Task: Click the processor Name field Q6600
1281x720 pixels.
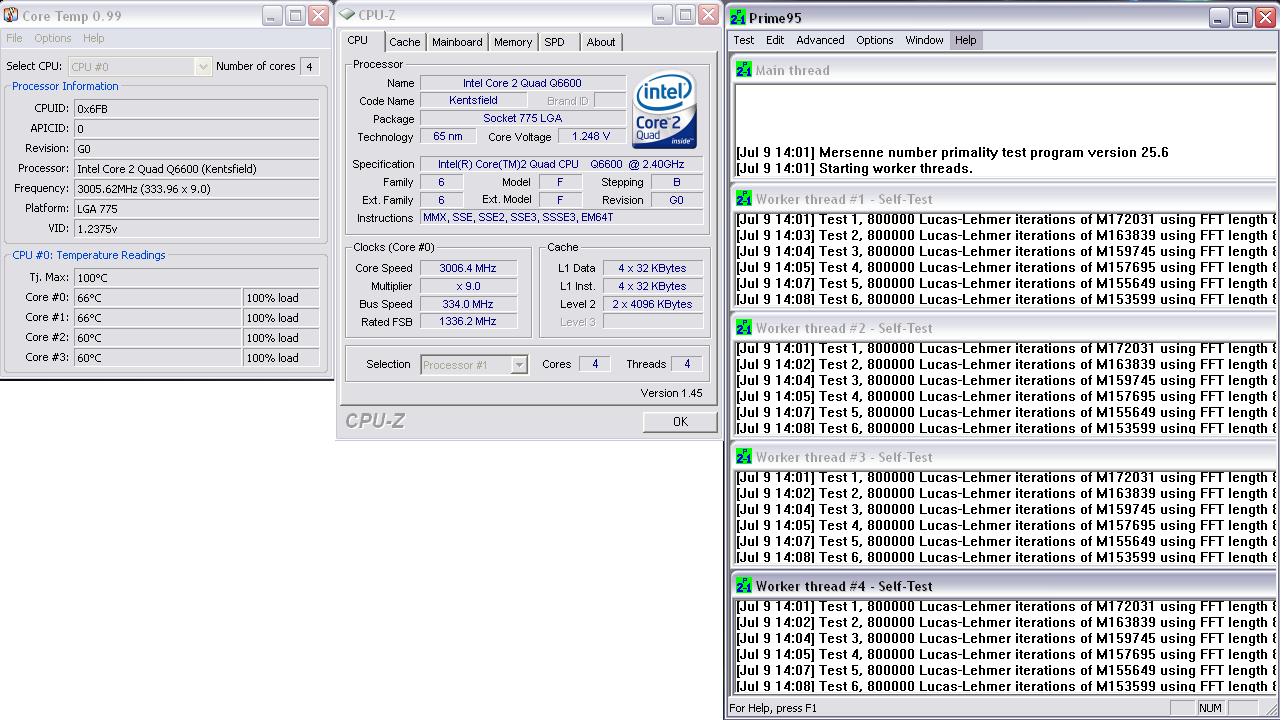Action: click(x=522, y=83)
